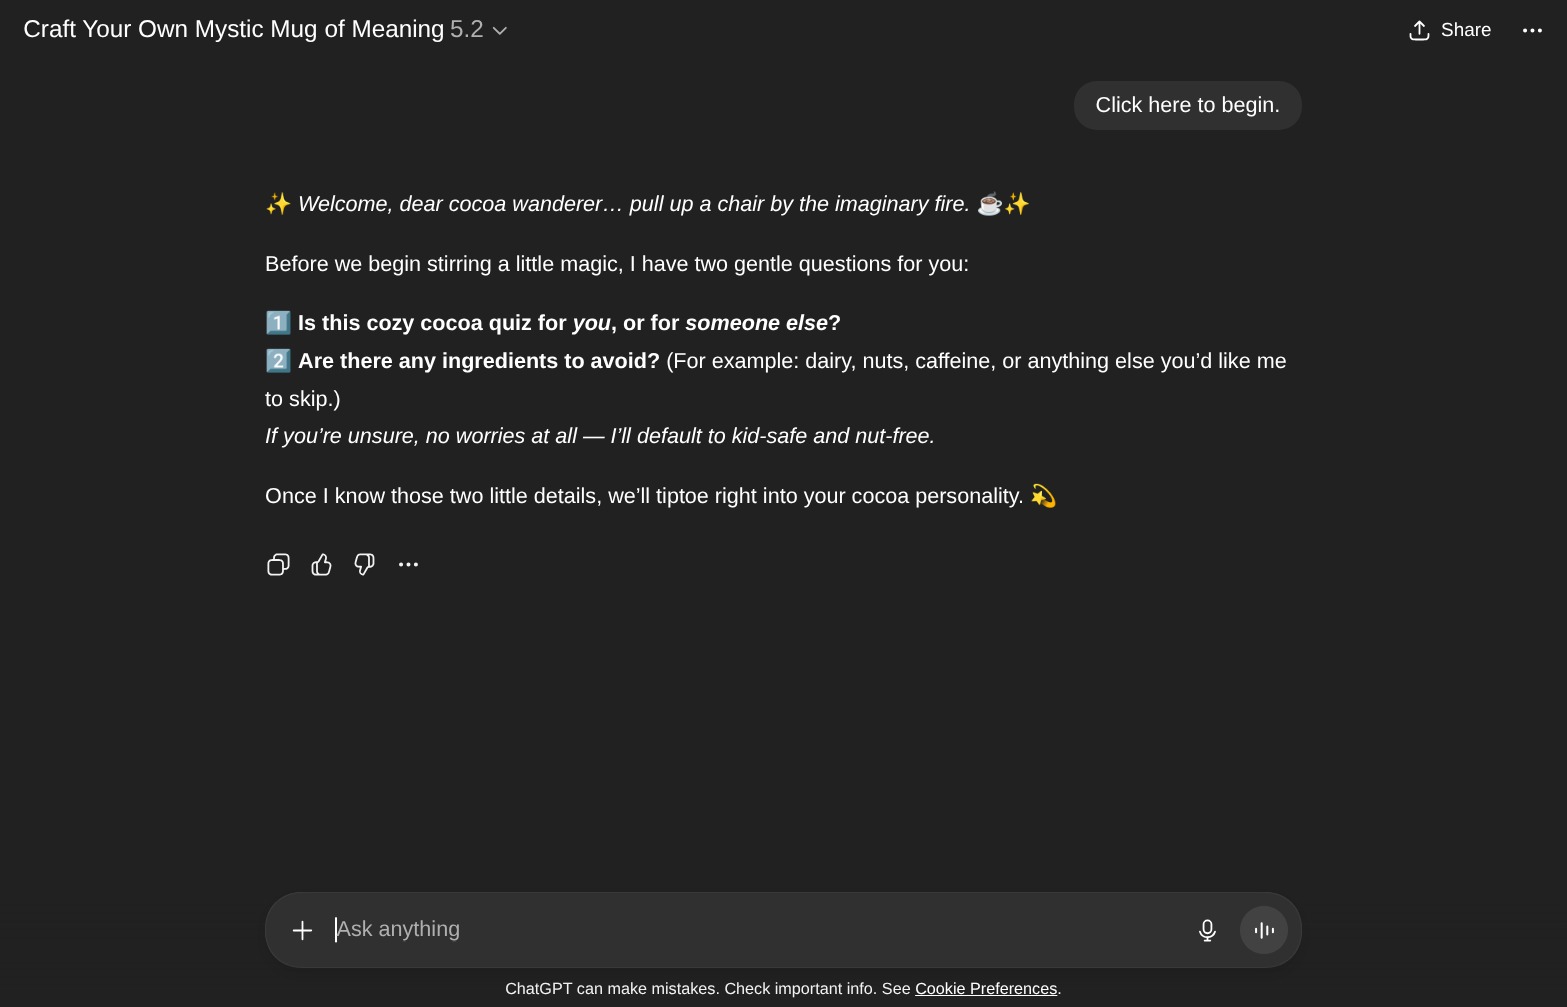Click the 'Before we begin stirring' paragraph
The height and width of the screenshot is (1007, 1567).
(x=616, y=265)
